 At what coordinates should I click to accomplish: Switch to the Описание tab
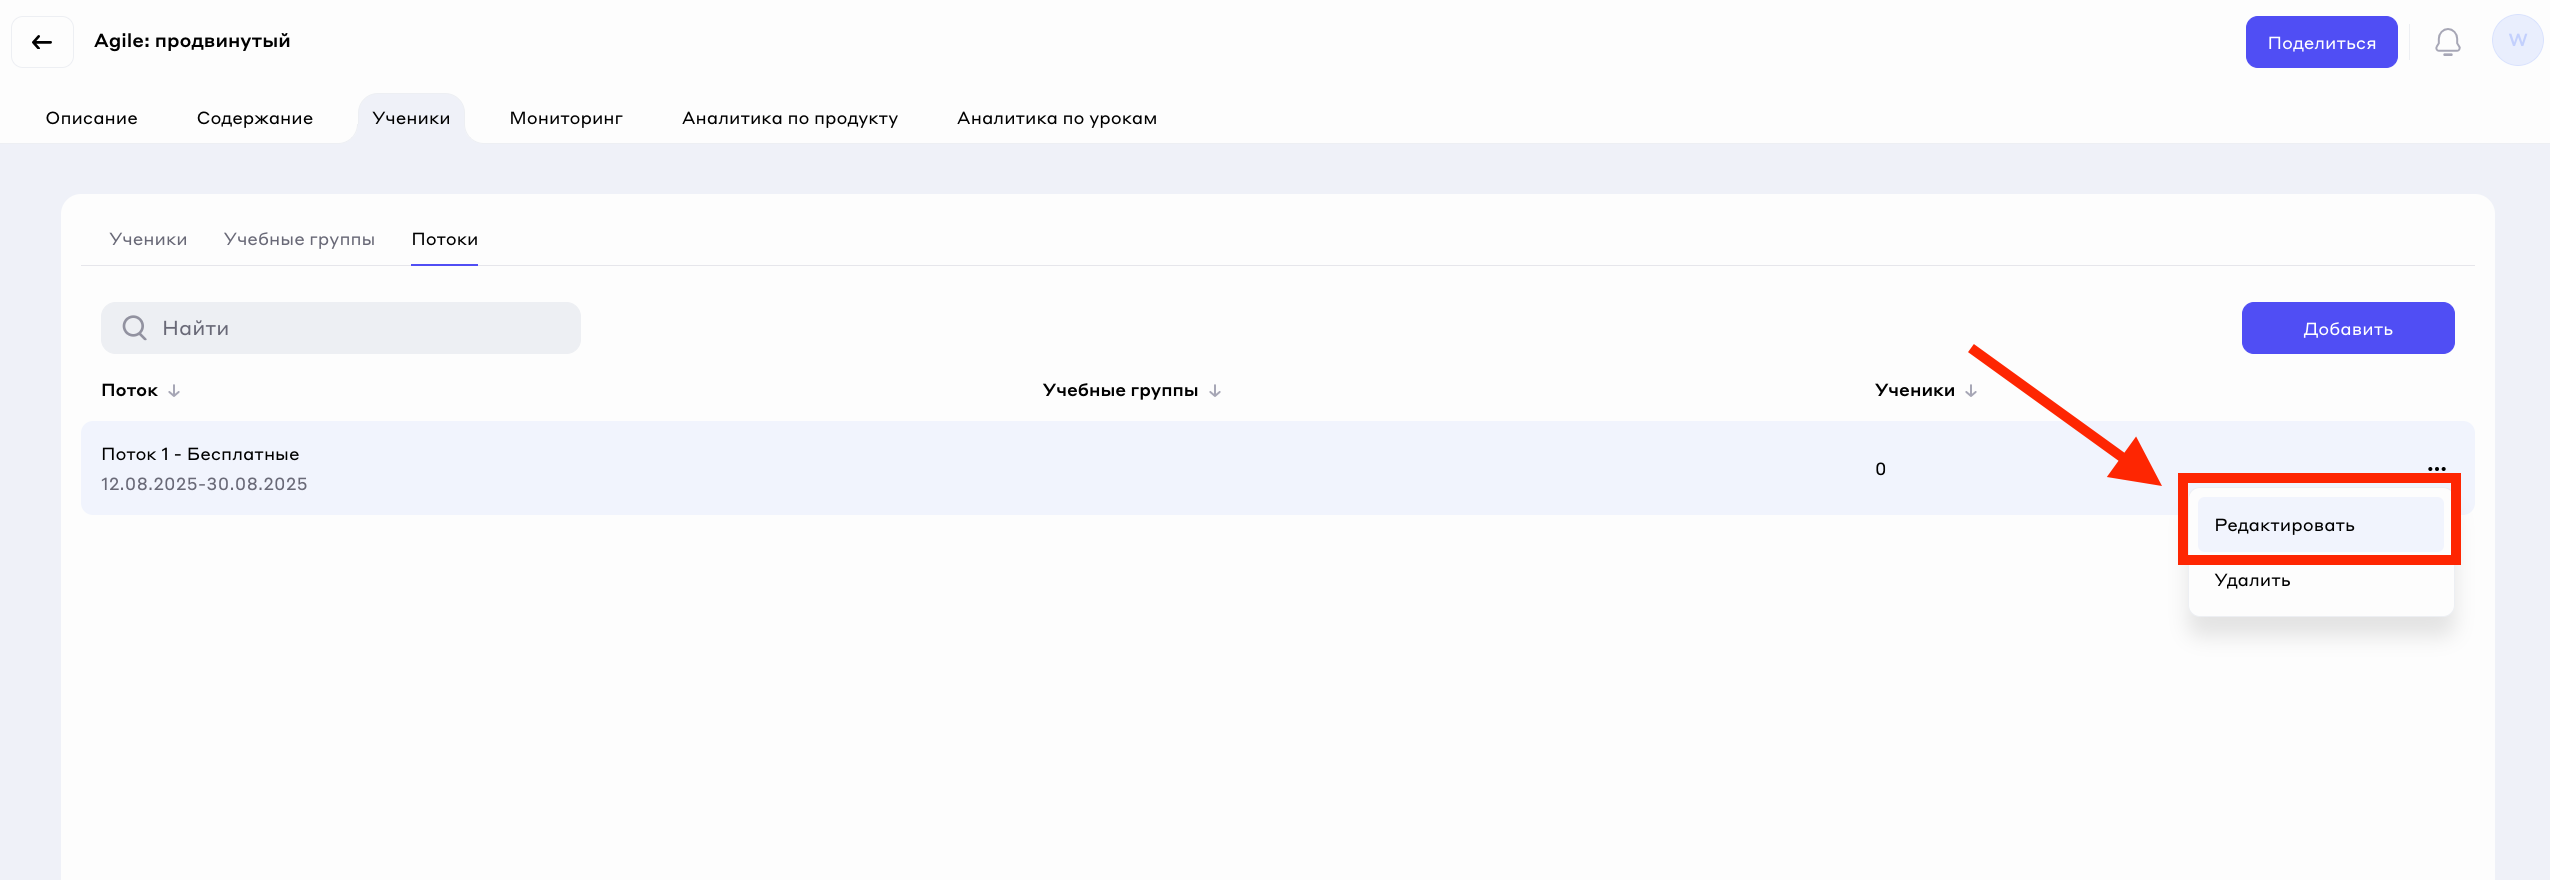pyautogui.click(x=92, y=118)
